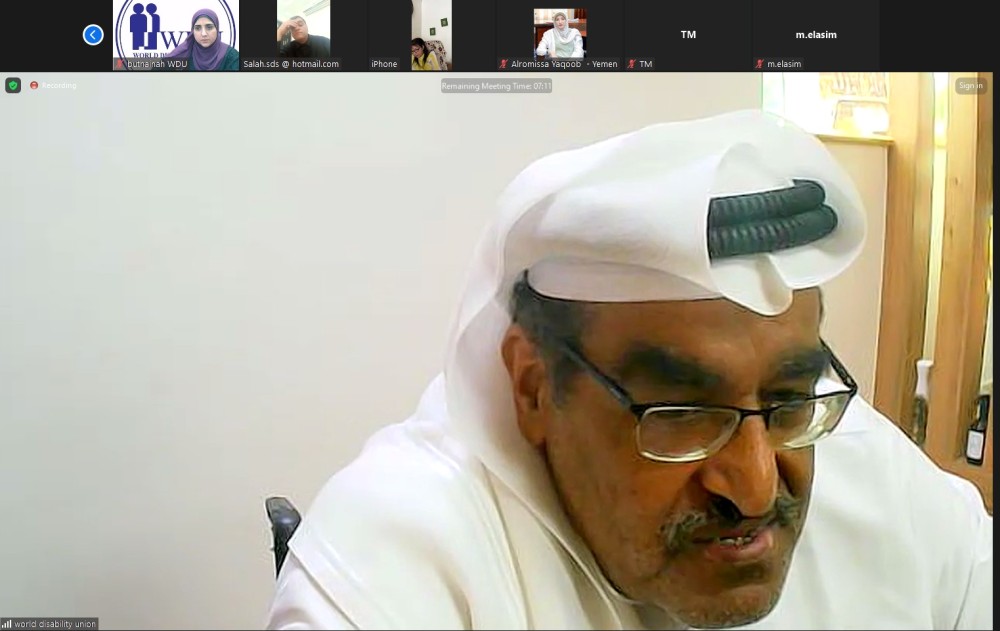The image size is (1000, 631).
Task: Click the iPhone name label
Action: click(384, 64)
